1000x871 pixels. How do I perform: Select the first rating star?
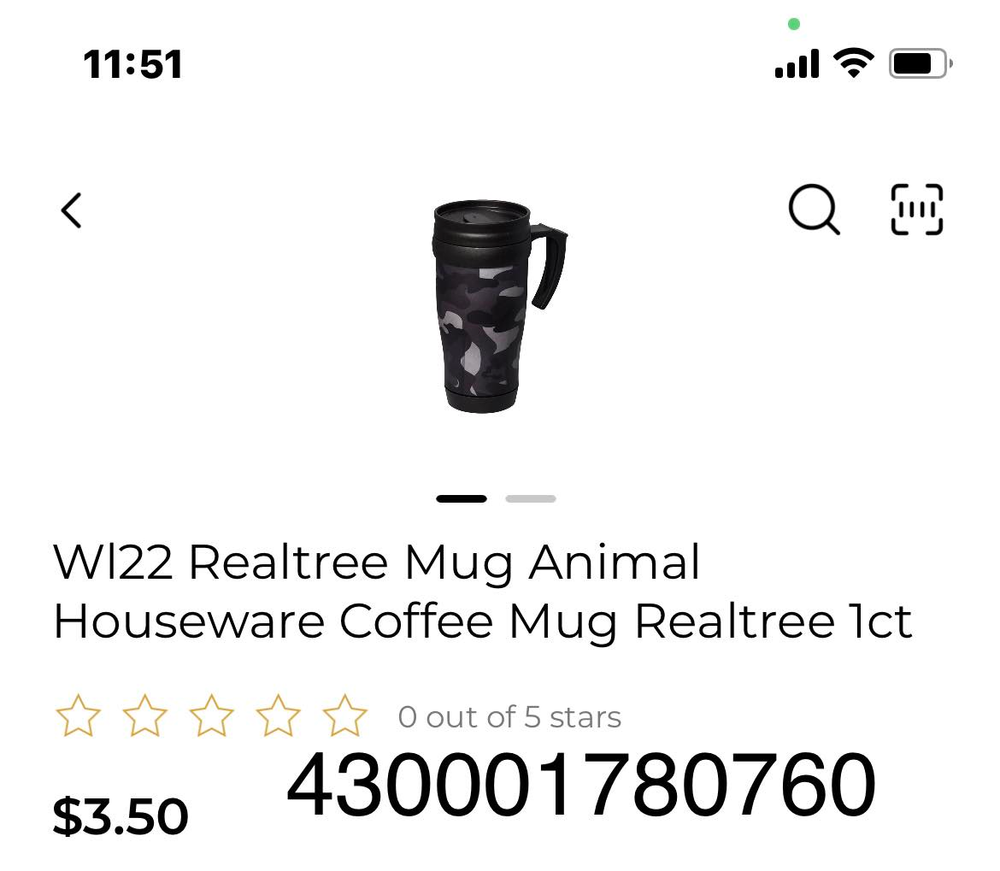click(x=78, y=716)
